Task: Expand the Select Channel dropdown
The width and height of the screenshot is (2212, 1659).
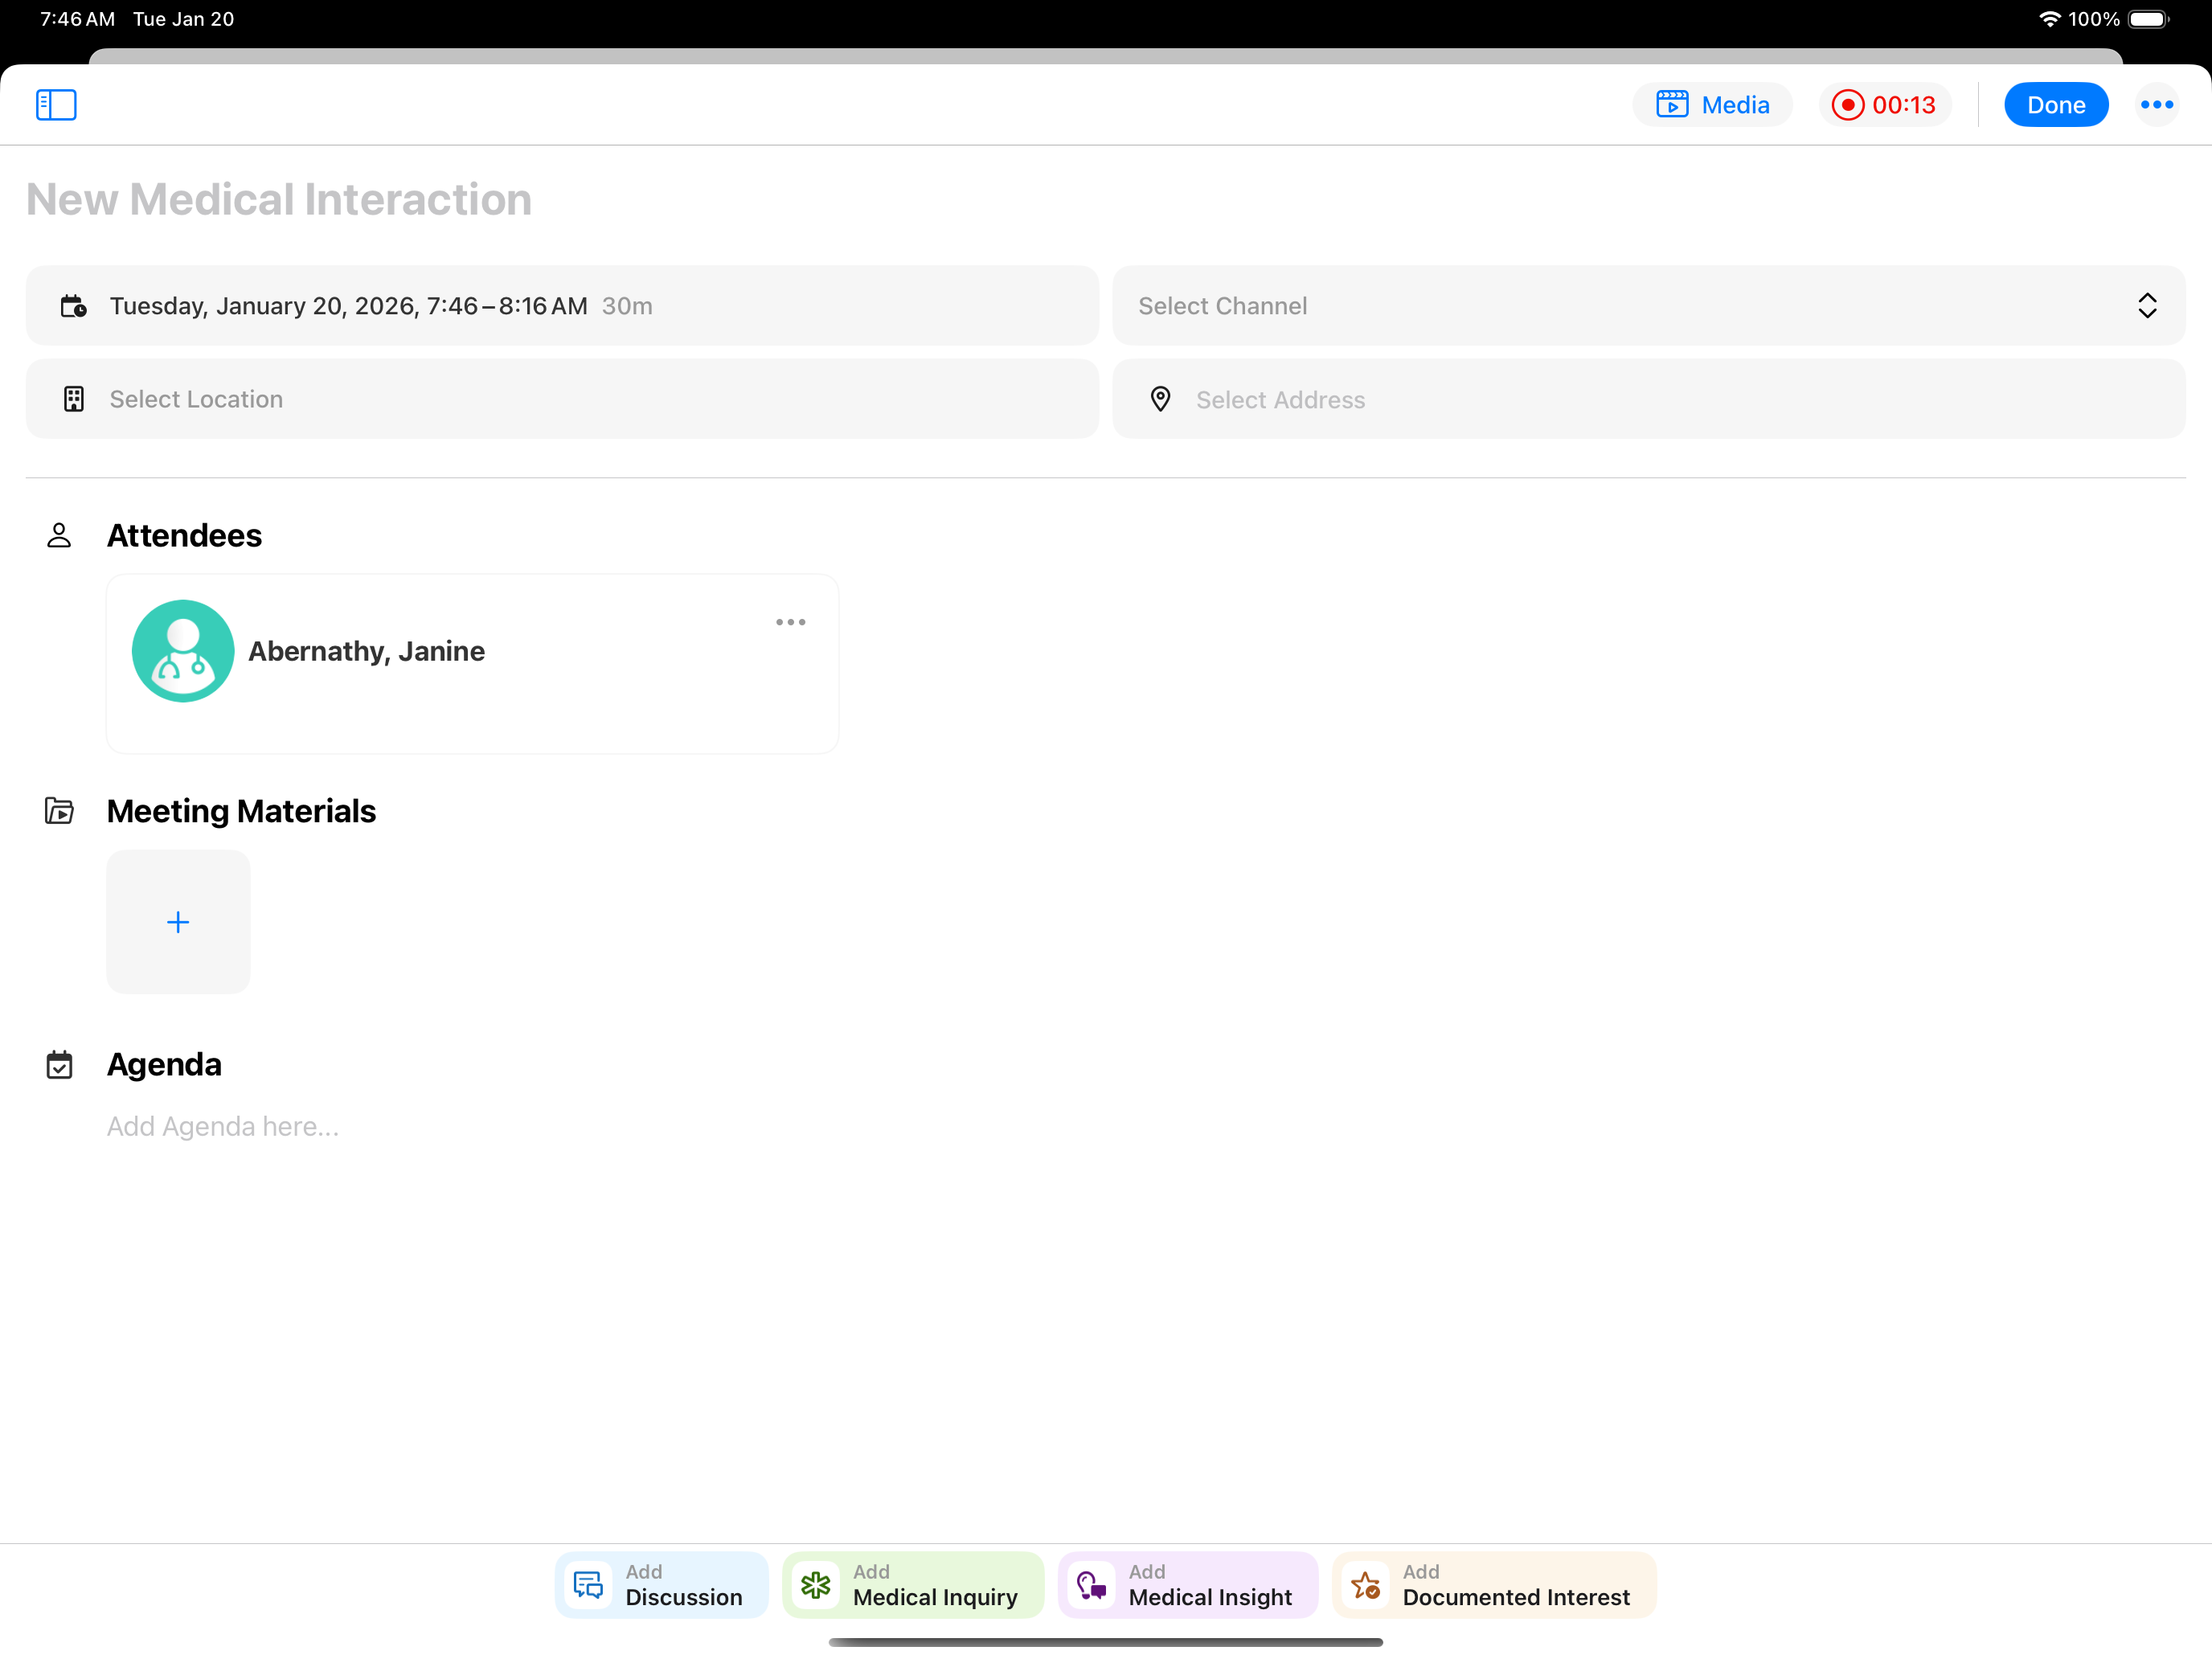Action: pos(1648,306)
